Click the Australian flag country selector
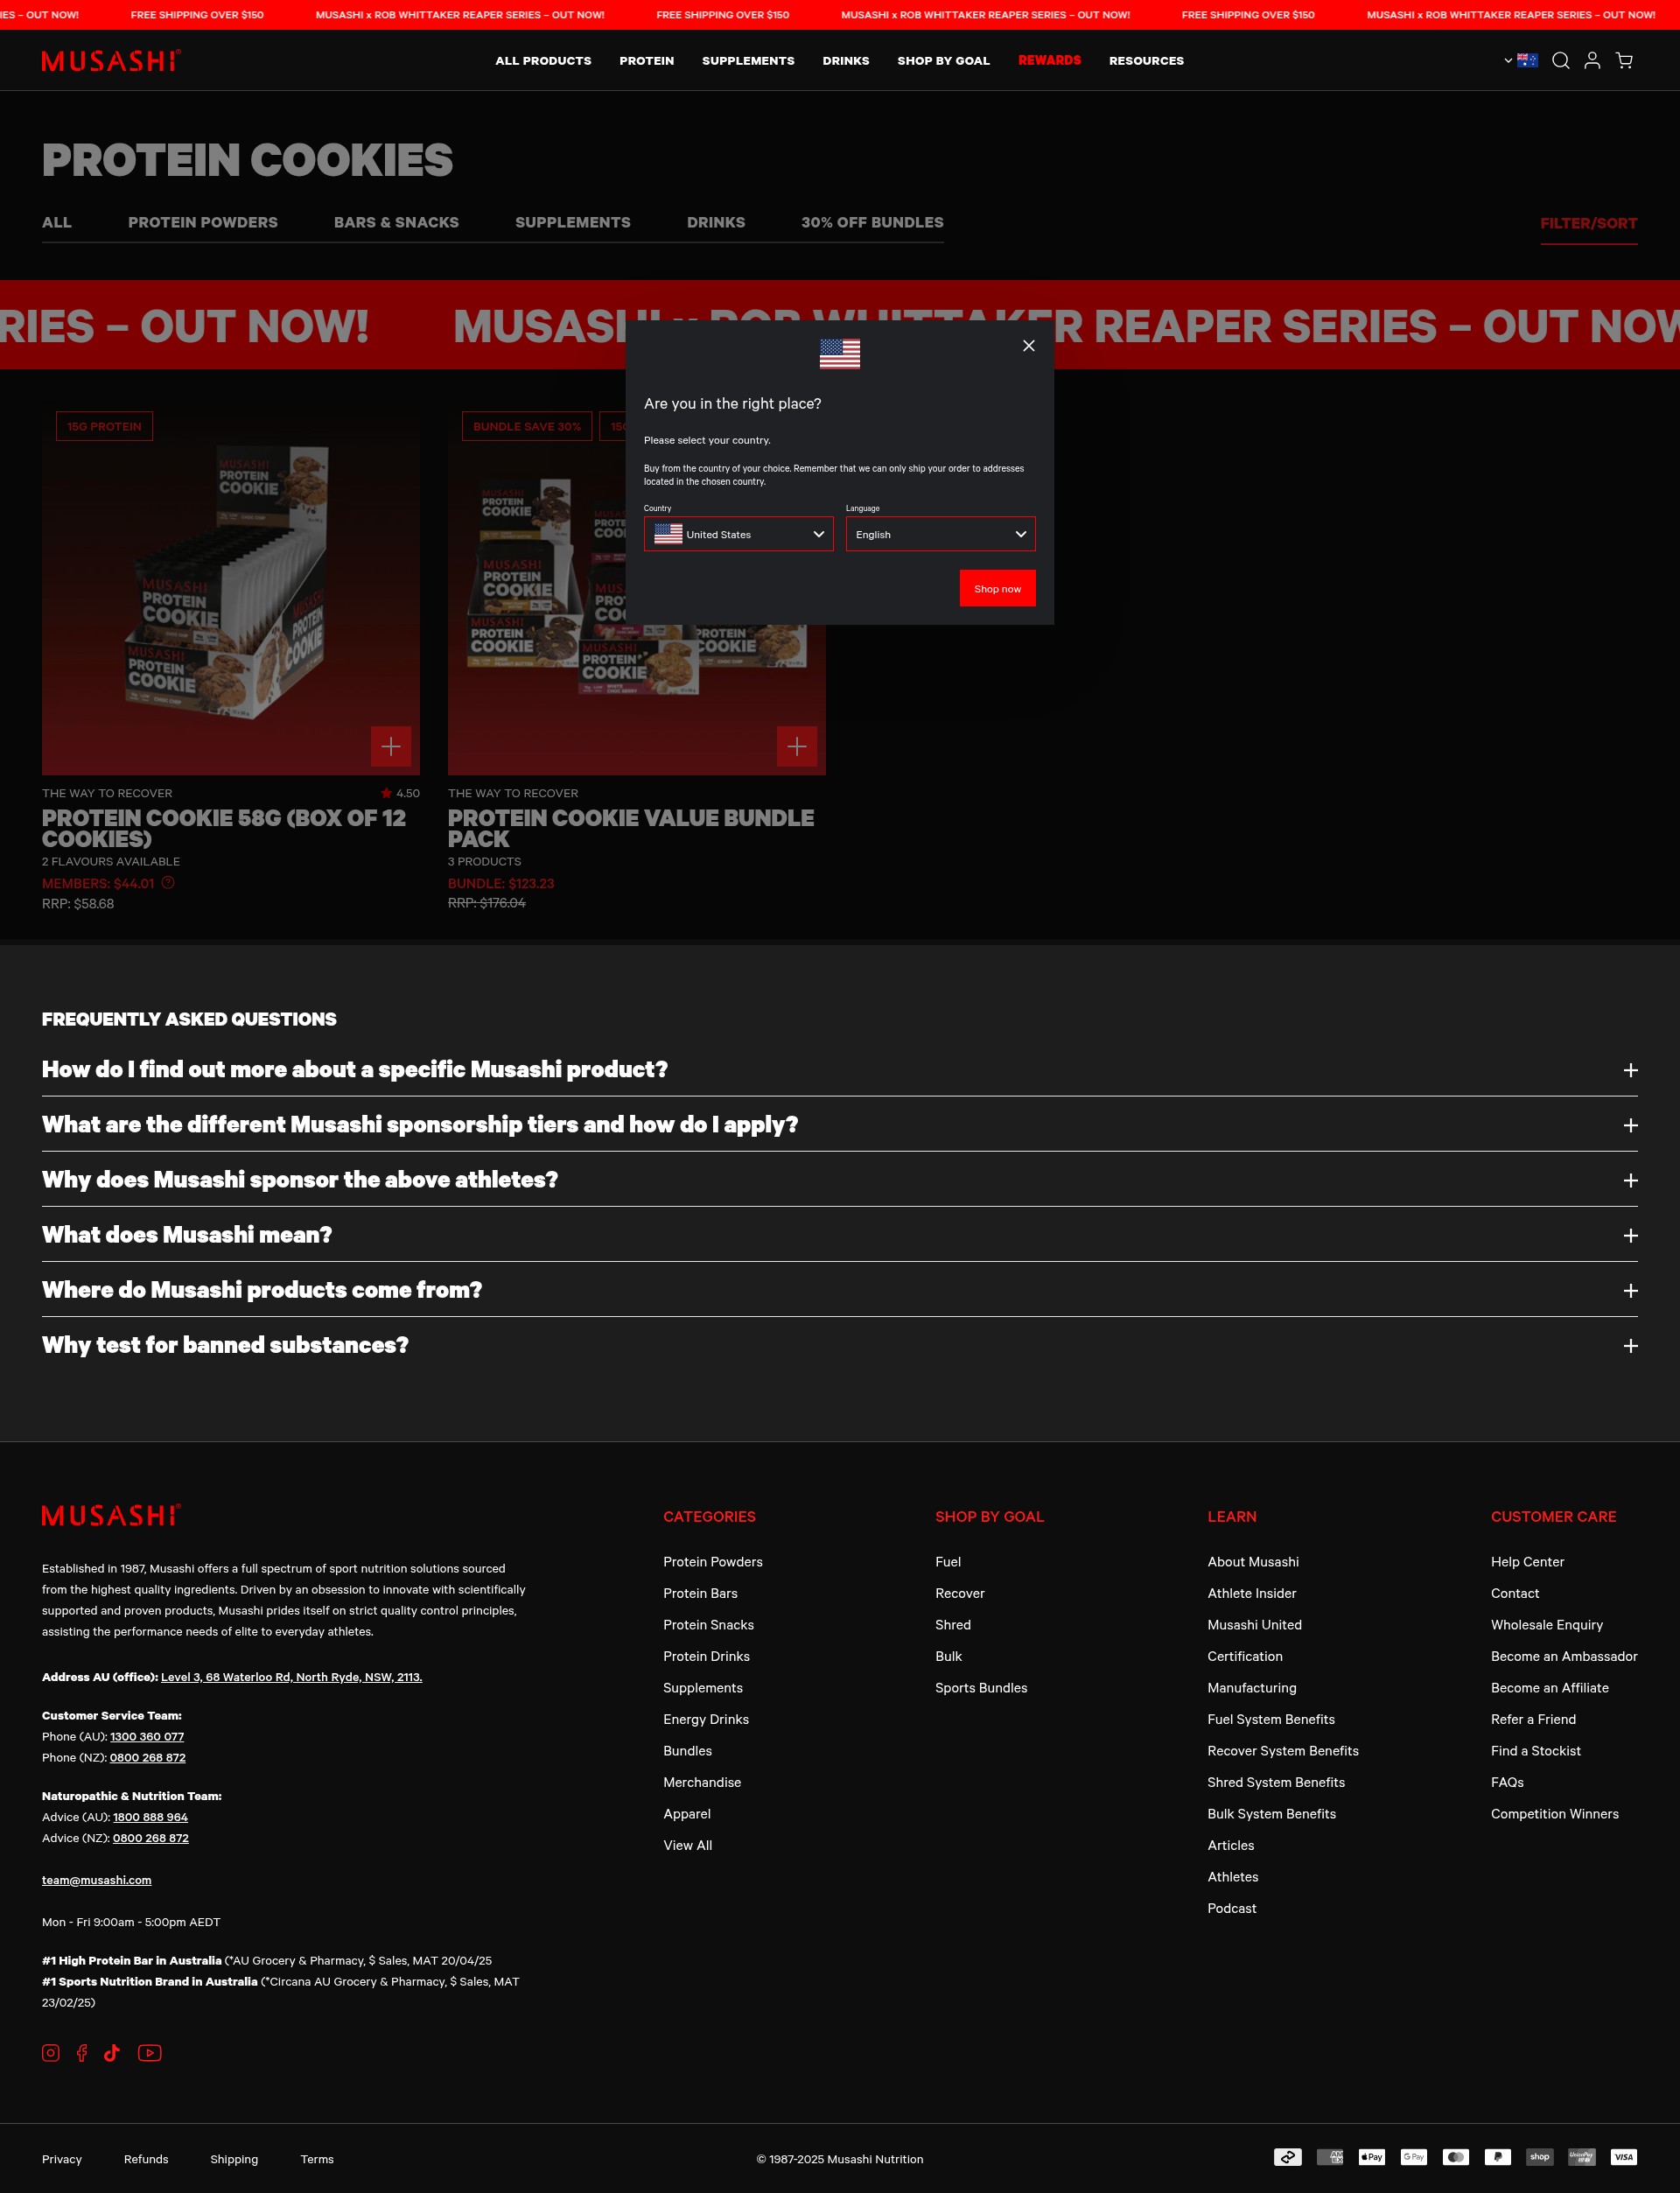The height and width of the screenshot is (2193, 1680). [1521, 60]
